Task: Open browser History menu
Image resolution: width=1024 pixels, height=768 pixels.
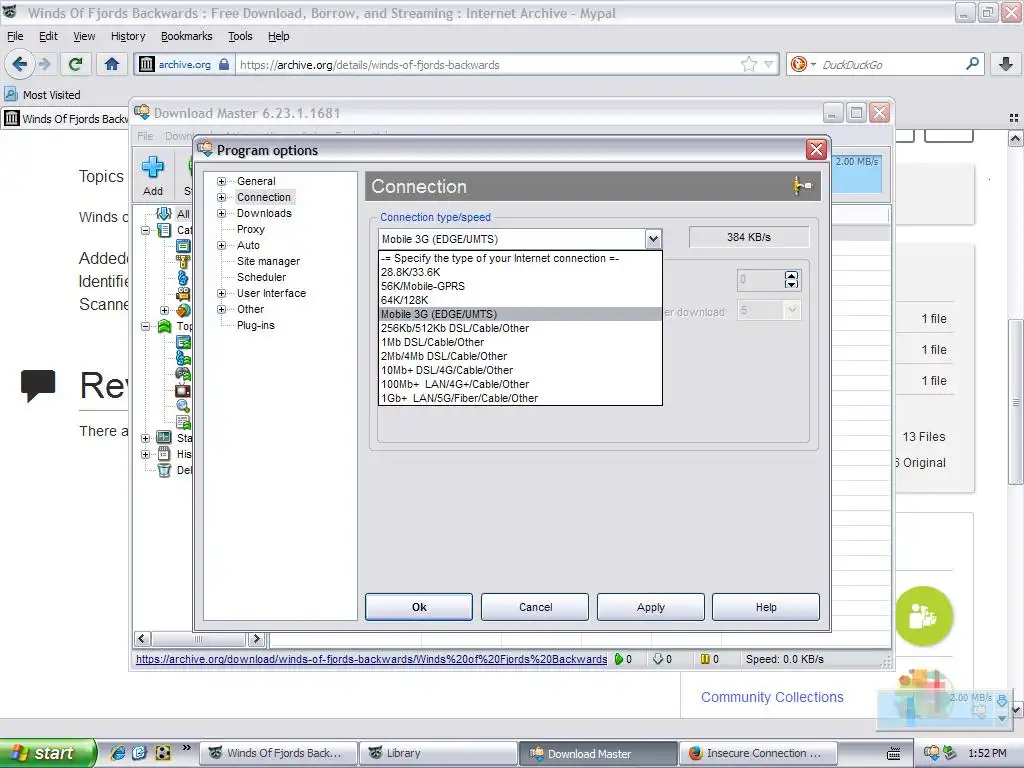Action: click(128, 36)
